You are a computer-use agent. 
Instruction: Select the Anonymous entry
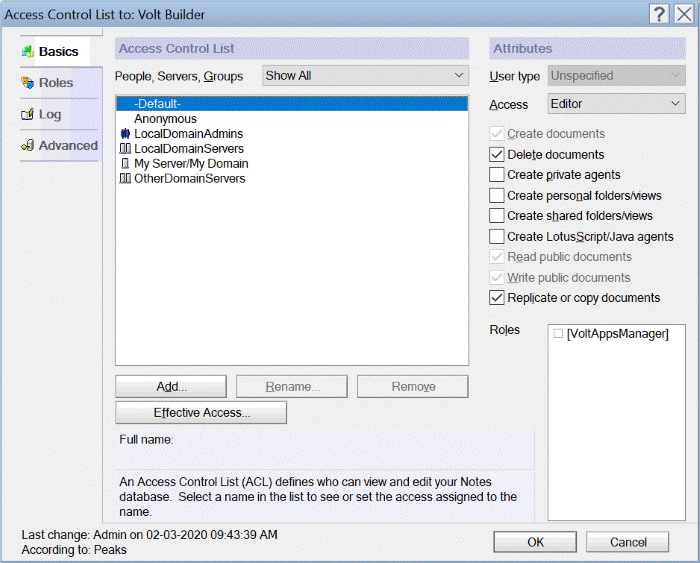point(292,119)
